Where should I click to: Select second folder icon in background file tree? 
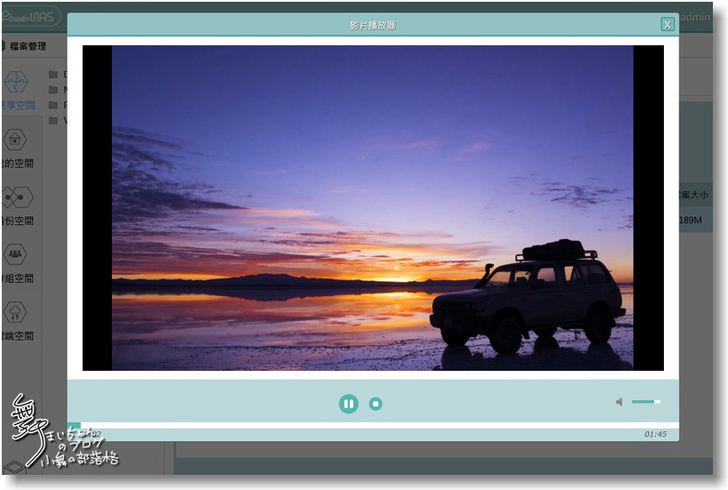pos(53,90)
